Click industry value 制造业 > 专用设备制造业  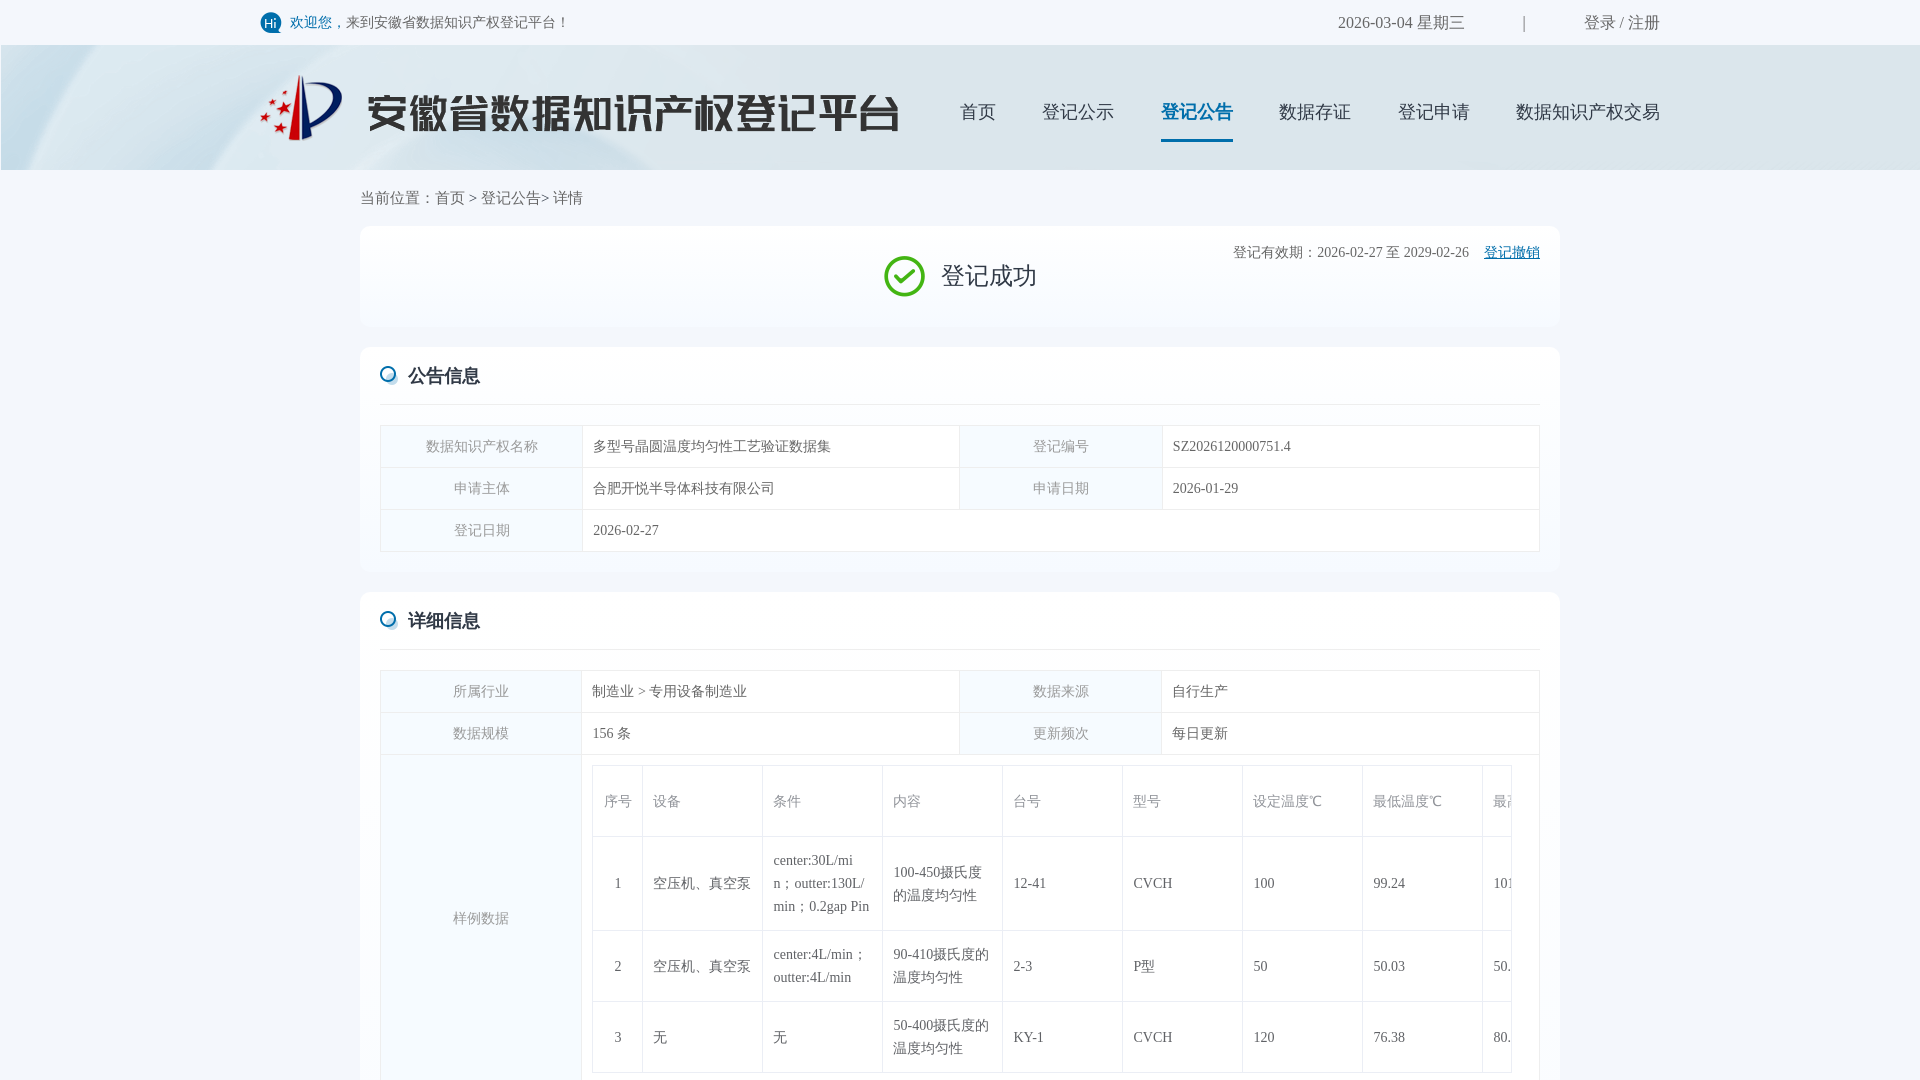pos(669,692)
